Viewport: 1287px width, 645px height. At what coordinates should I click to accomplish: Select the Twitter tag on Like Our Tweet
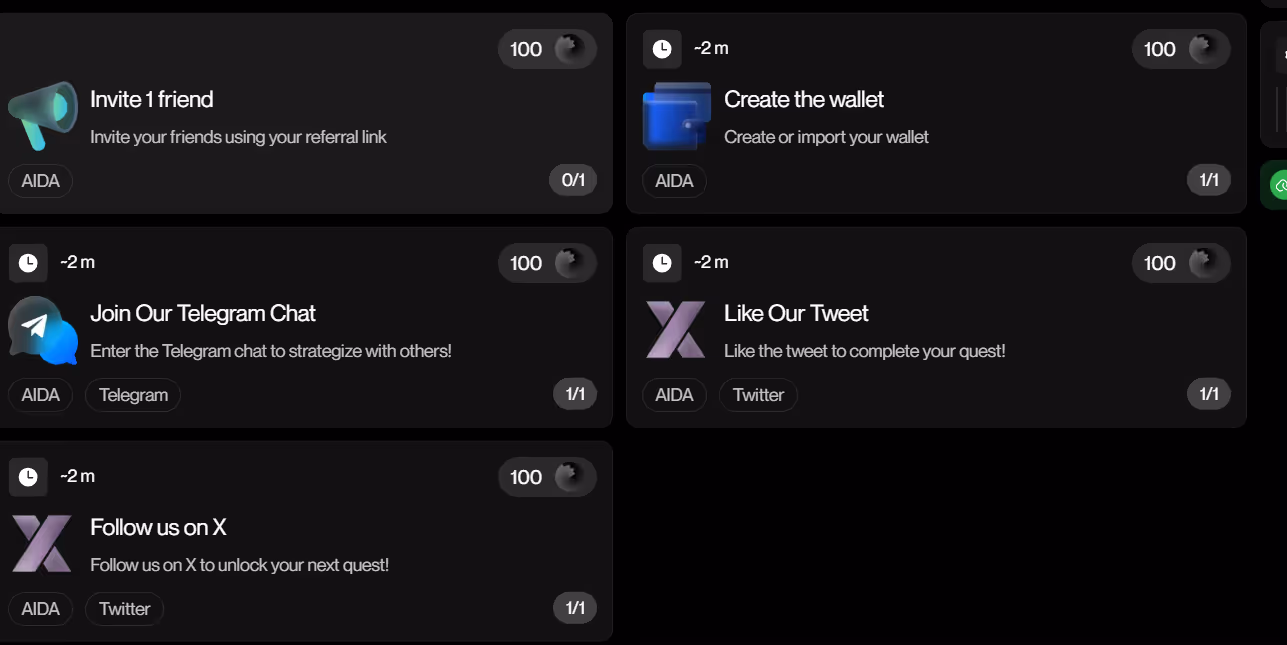pyautogui.click(x=758, y=395)
